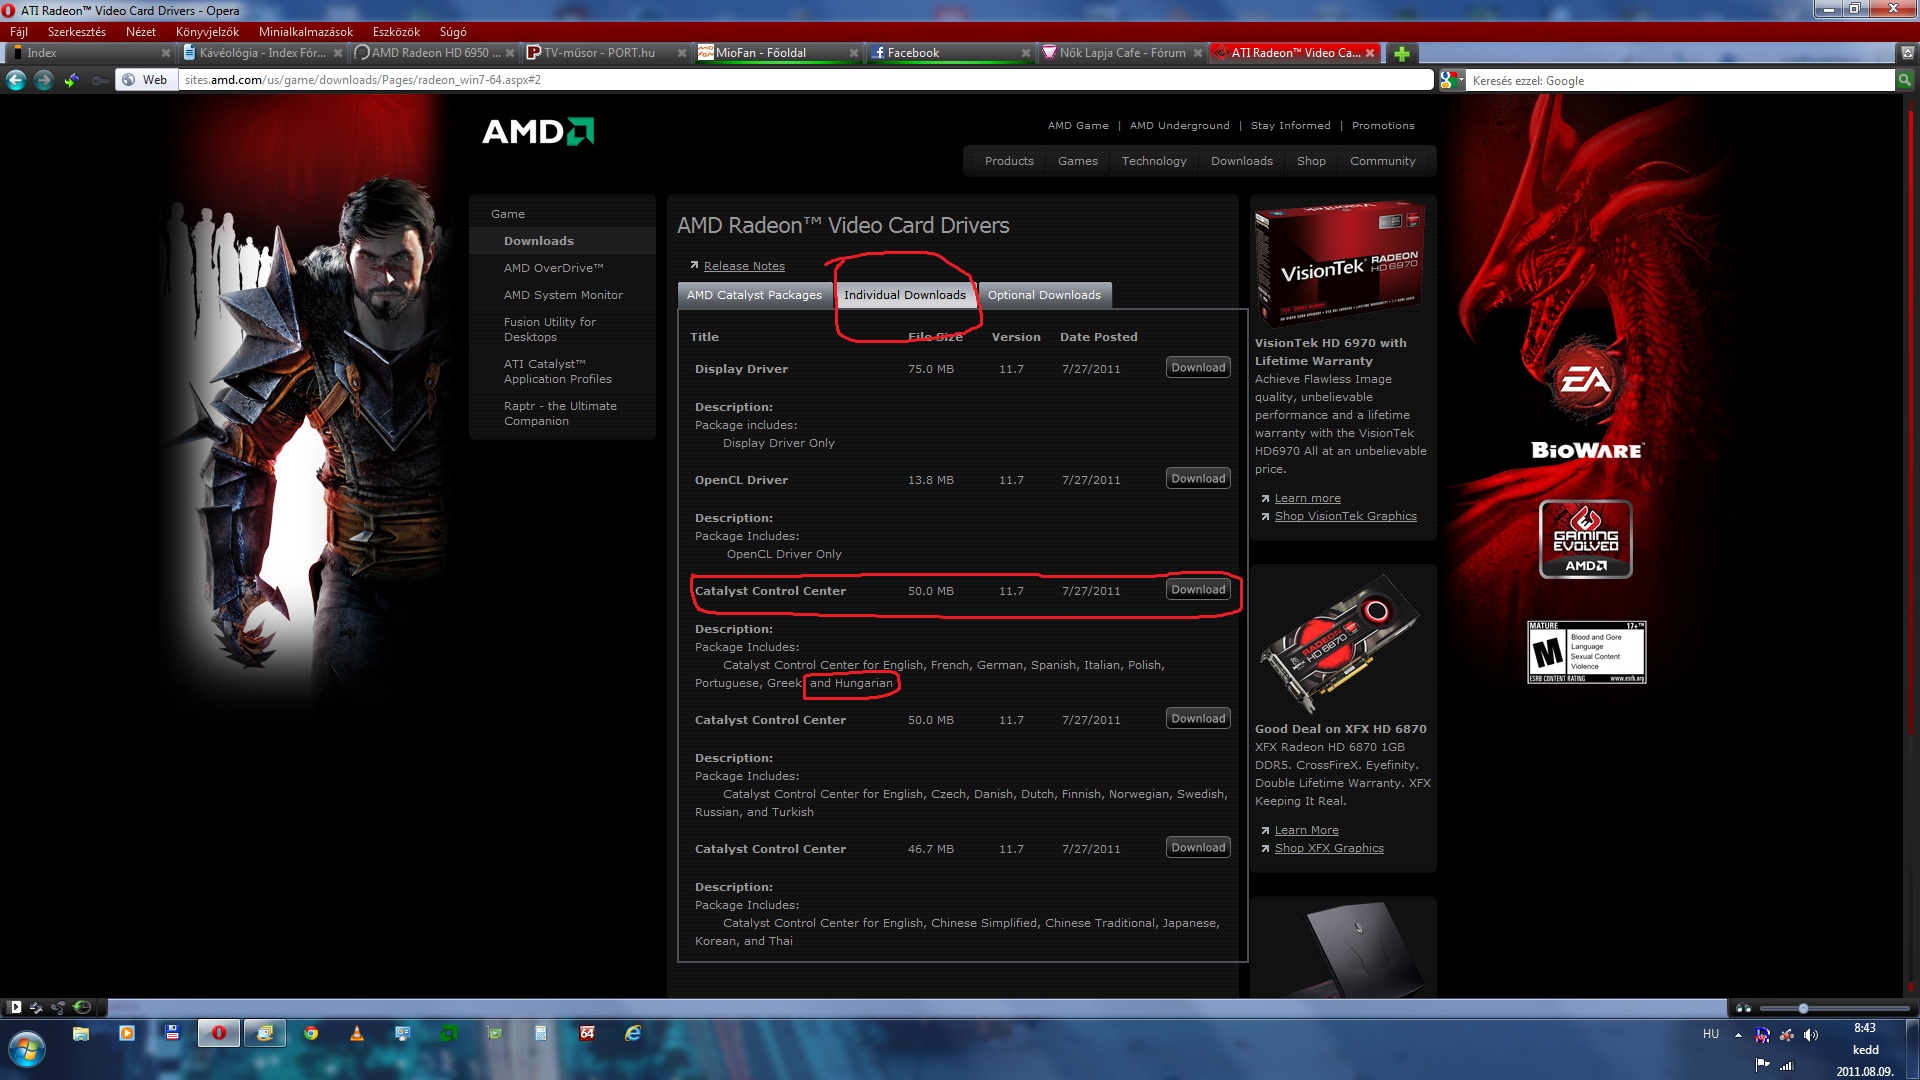Click the network signal tray icon

point(1786,1064)
